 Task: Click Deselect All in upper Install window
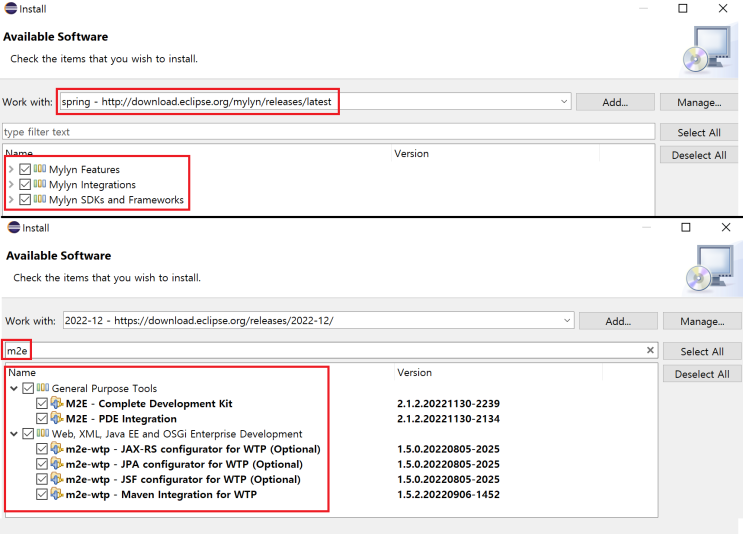tap(699, 155)
